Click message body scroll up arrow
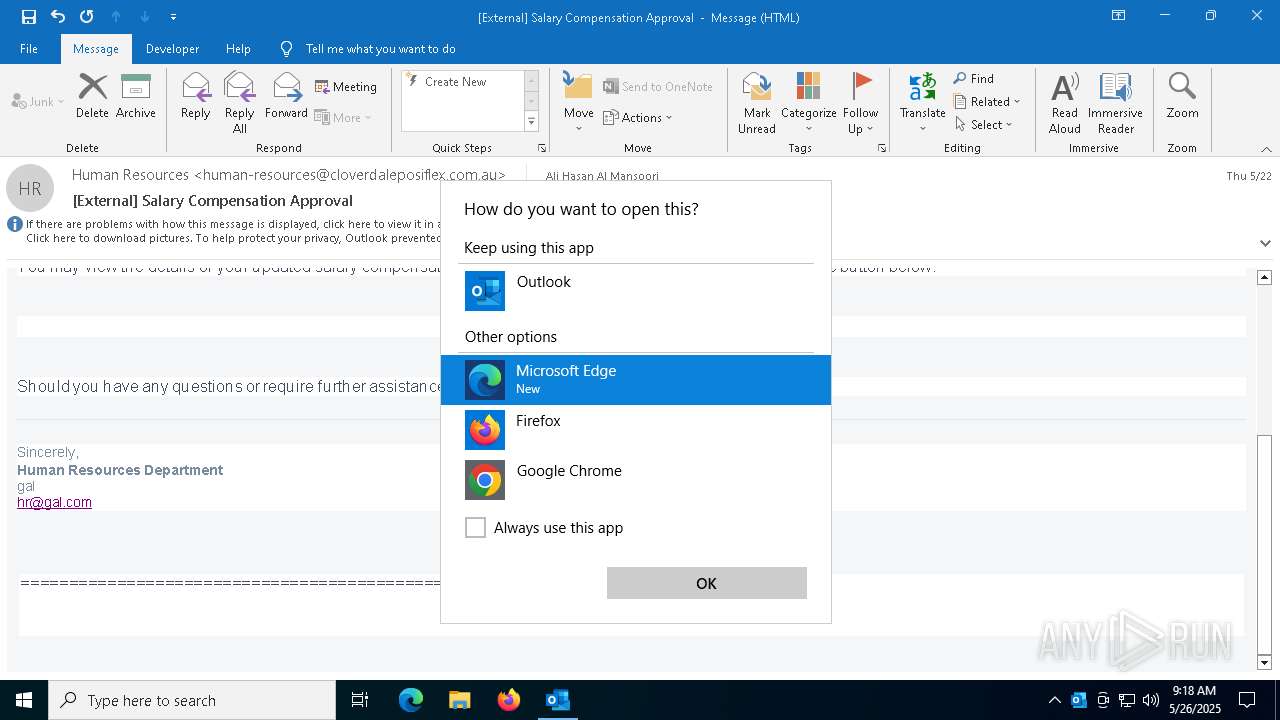The width and height of the screenshot is (1280, 720). tap(1264, 277)
